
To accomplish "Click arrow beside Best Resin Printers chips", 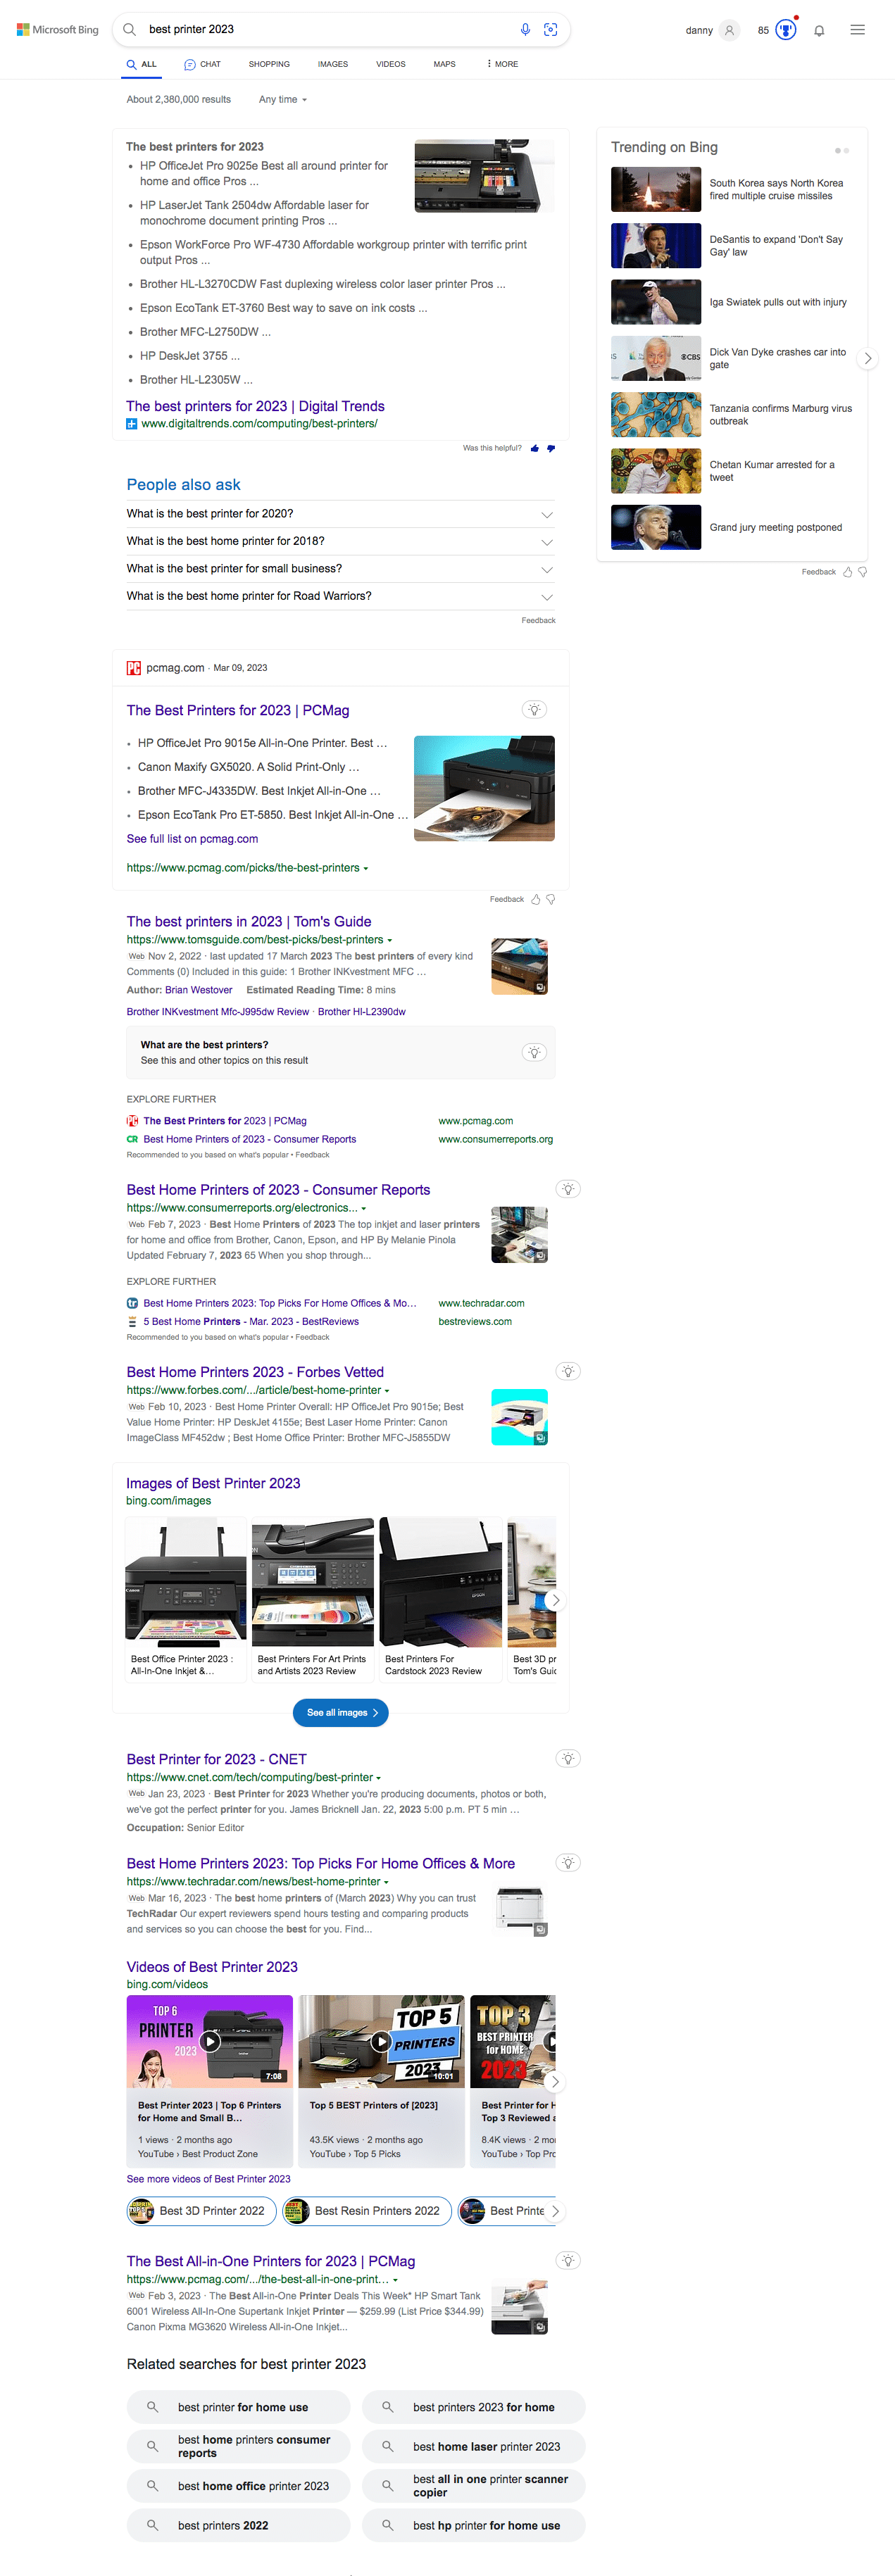I will [556, 2211].
